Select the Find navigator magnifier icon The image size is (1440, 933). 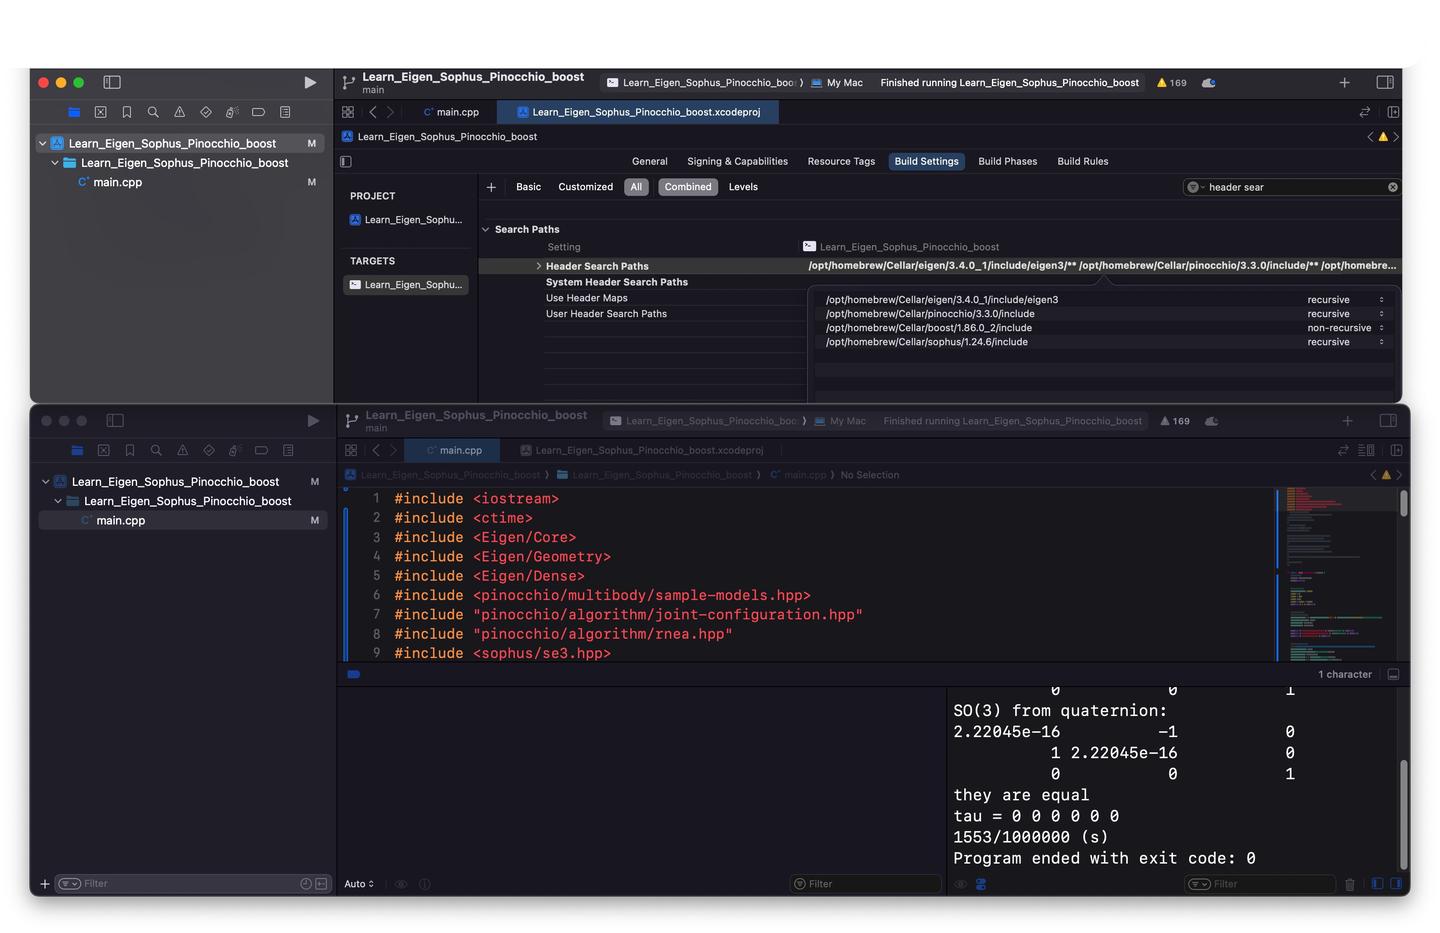pos(153,112)
